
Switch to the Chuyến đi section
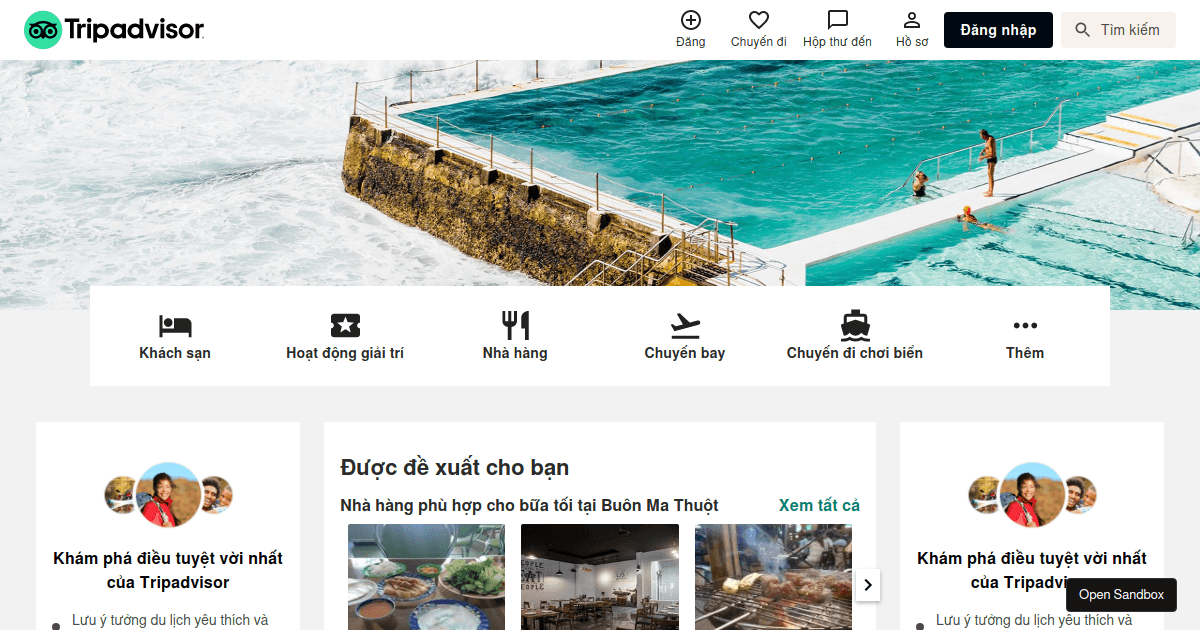click(758, 29)
